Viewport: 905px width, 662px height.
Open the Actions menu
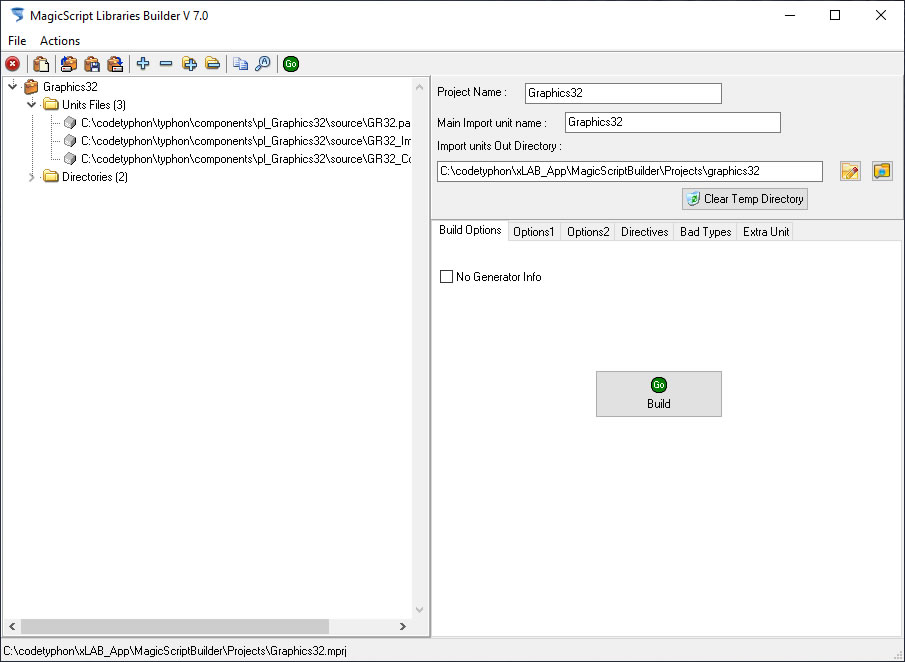click(x=59, y=41)
